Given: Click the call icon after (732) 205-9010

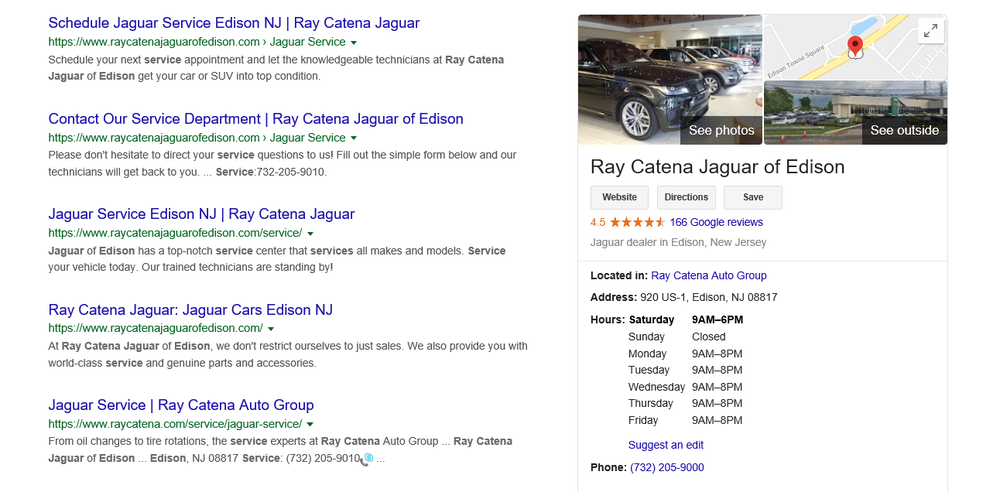Looking at the screenshot, I should click(367, 458).
